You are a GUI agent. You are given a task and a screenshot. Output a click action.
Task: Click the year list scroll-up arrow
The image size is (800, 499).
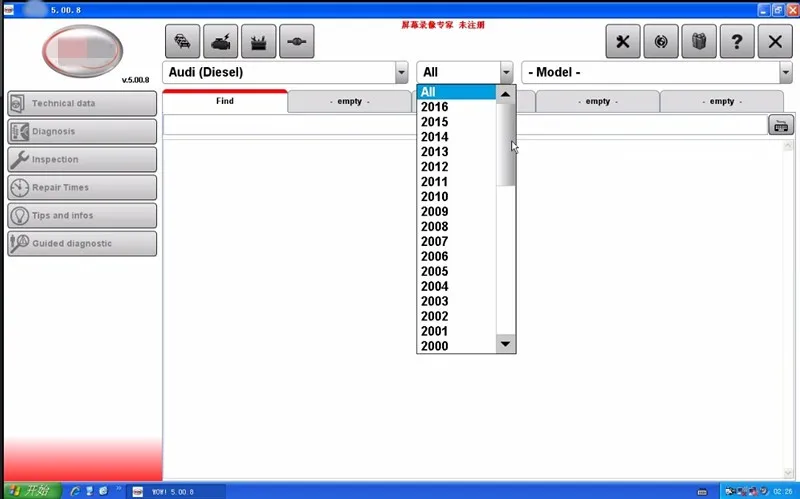click(505, 94)
